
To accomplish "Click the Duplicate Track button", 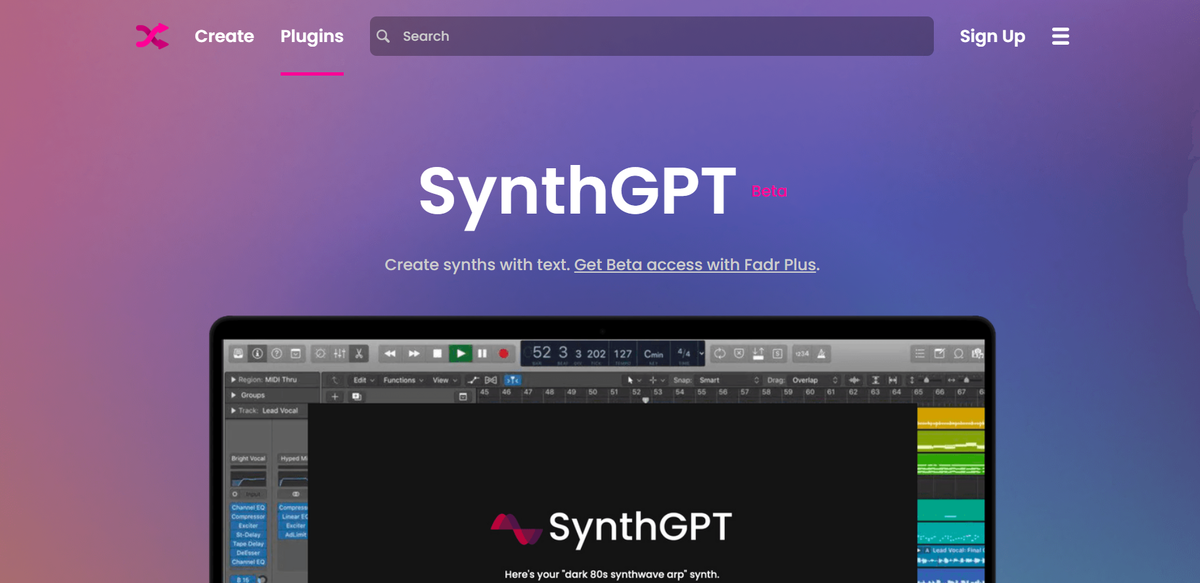I will pos(355,396).
